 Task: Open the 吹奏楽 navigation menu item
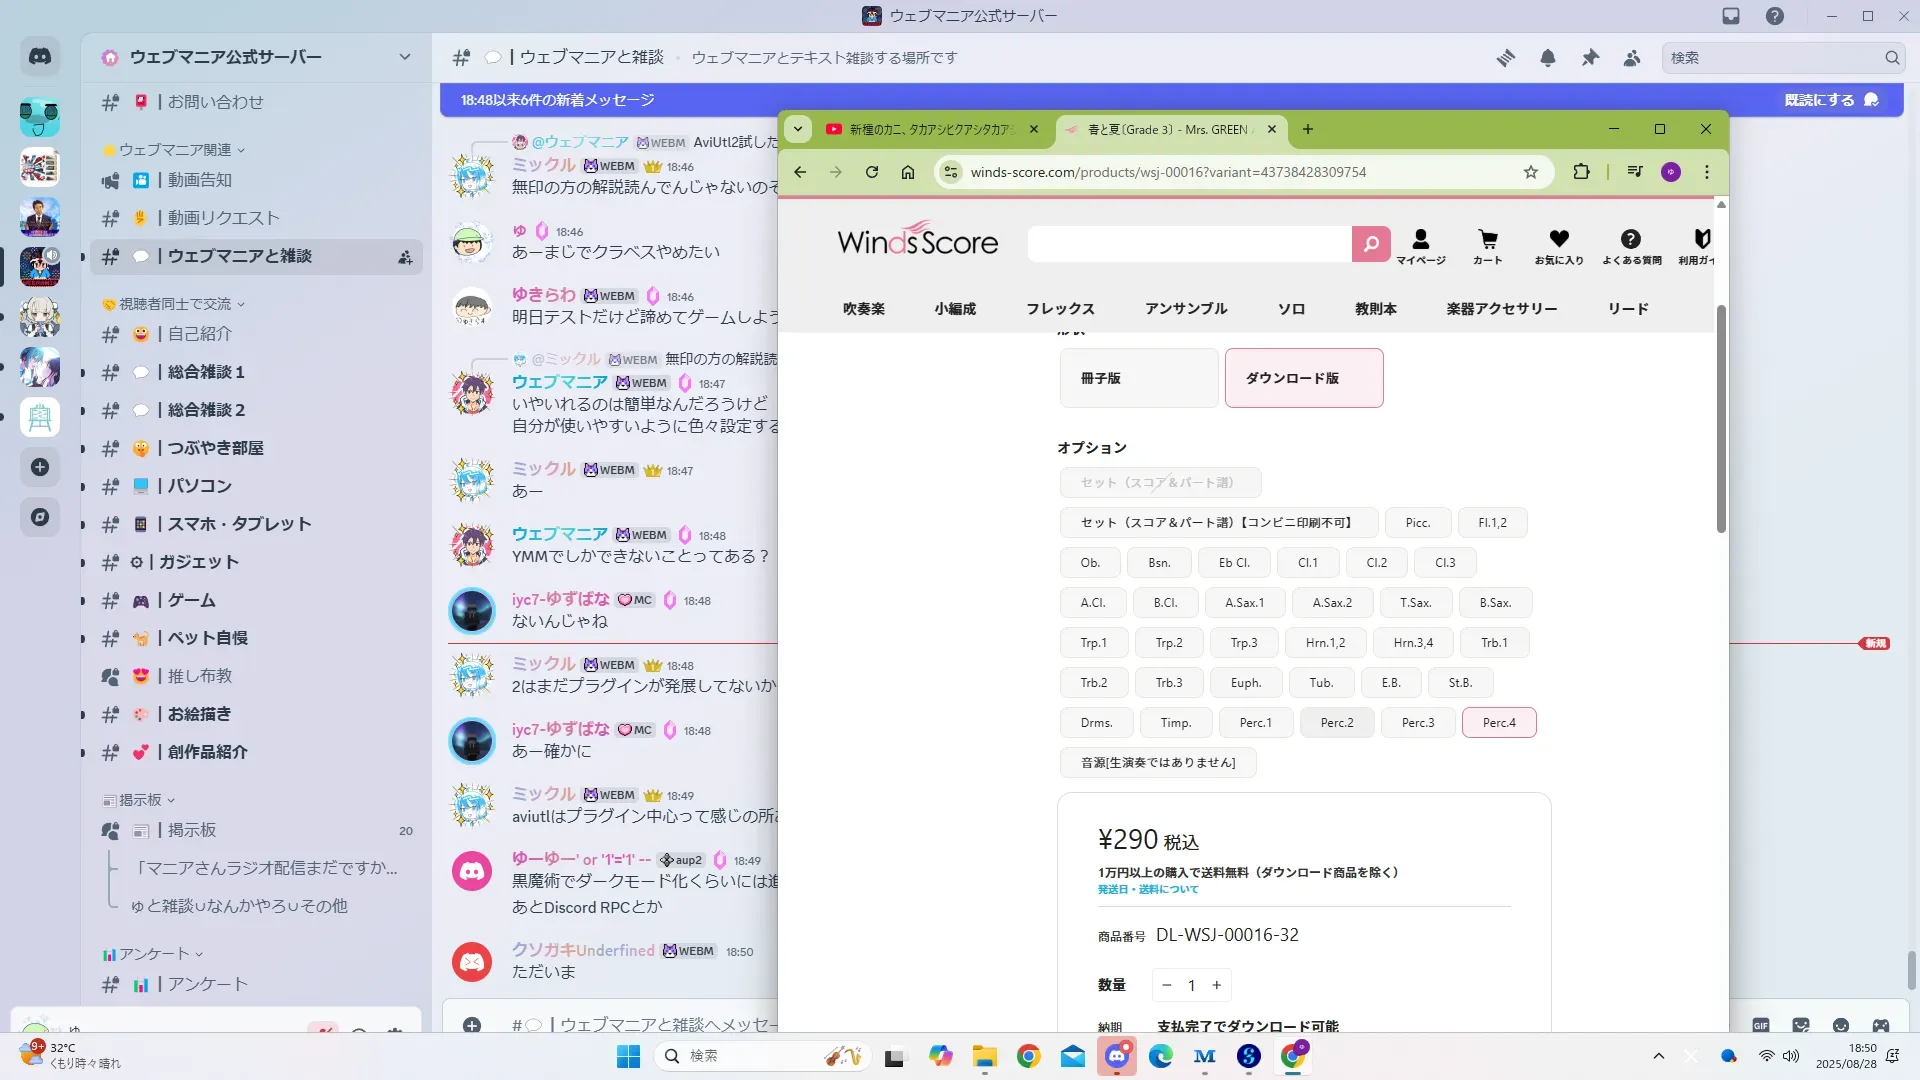point(864,309)
